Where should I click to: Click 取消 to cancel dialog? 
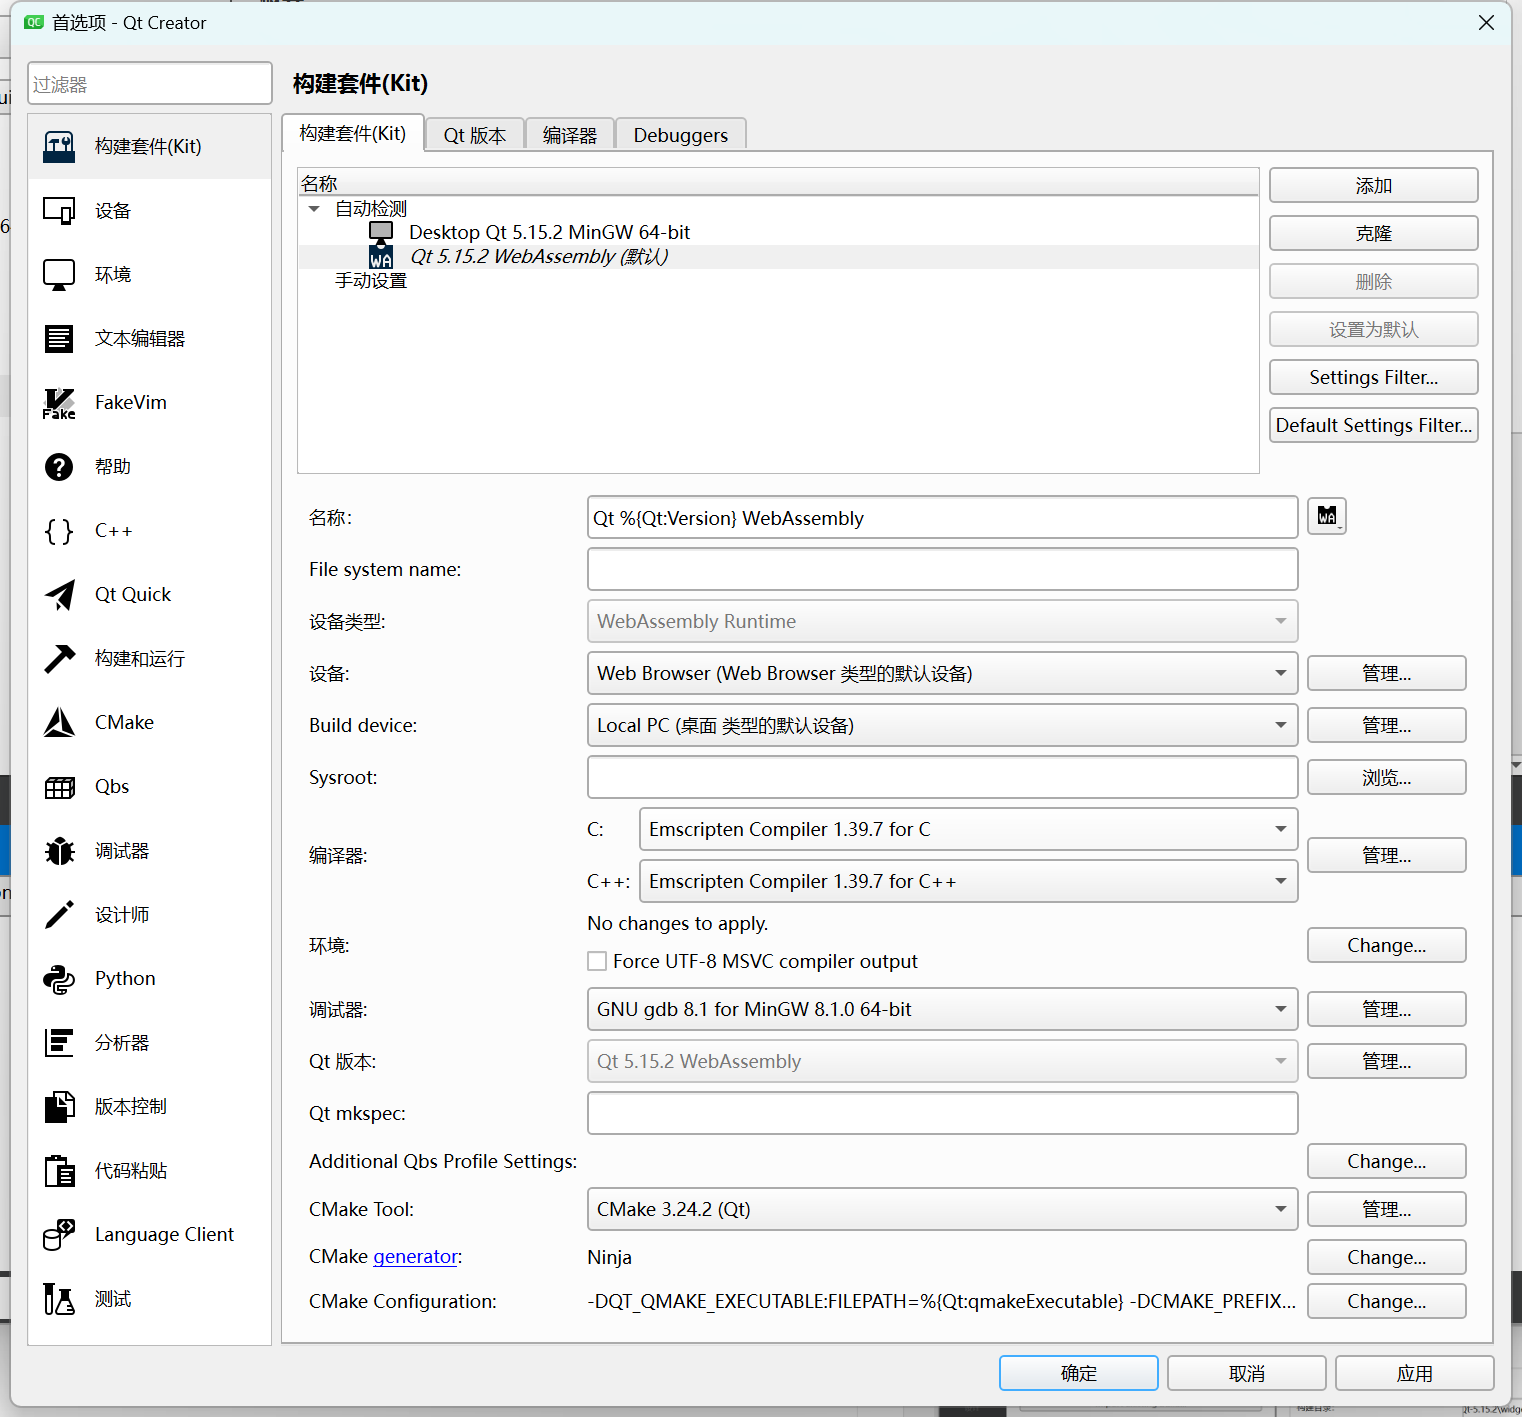click(x=1247, y=1373)
